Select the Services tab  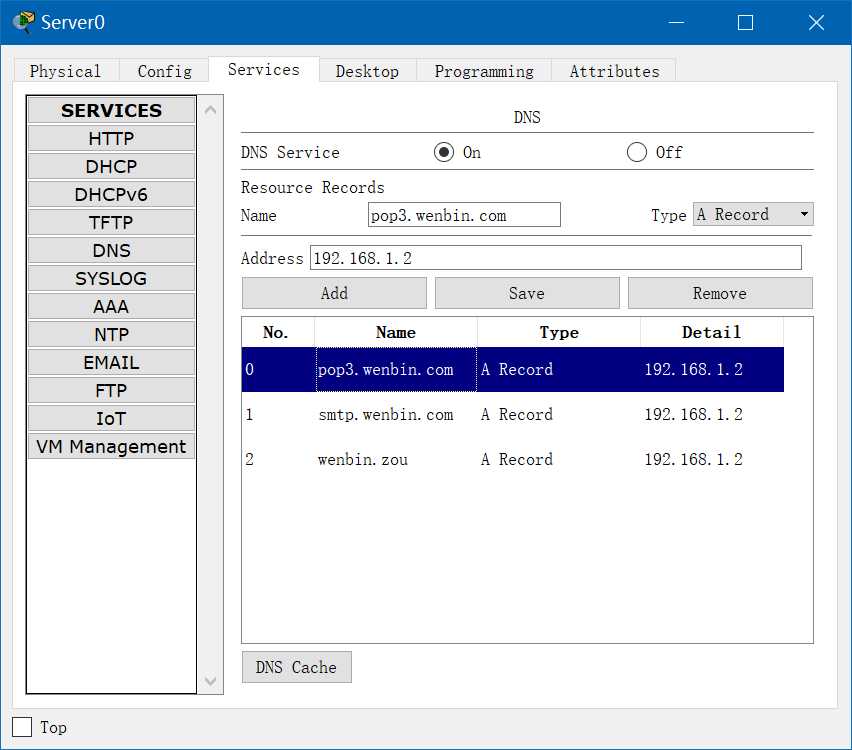coord(264,70)
